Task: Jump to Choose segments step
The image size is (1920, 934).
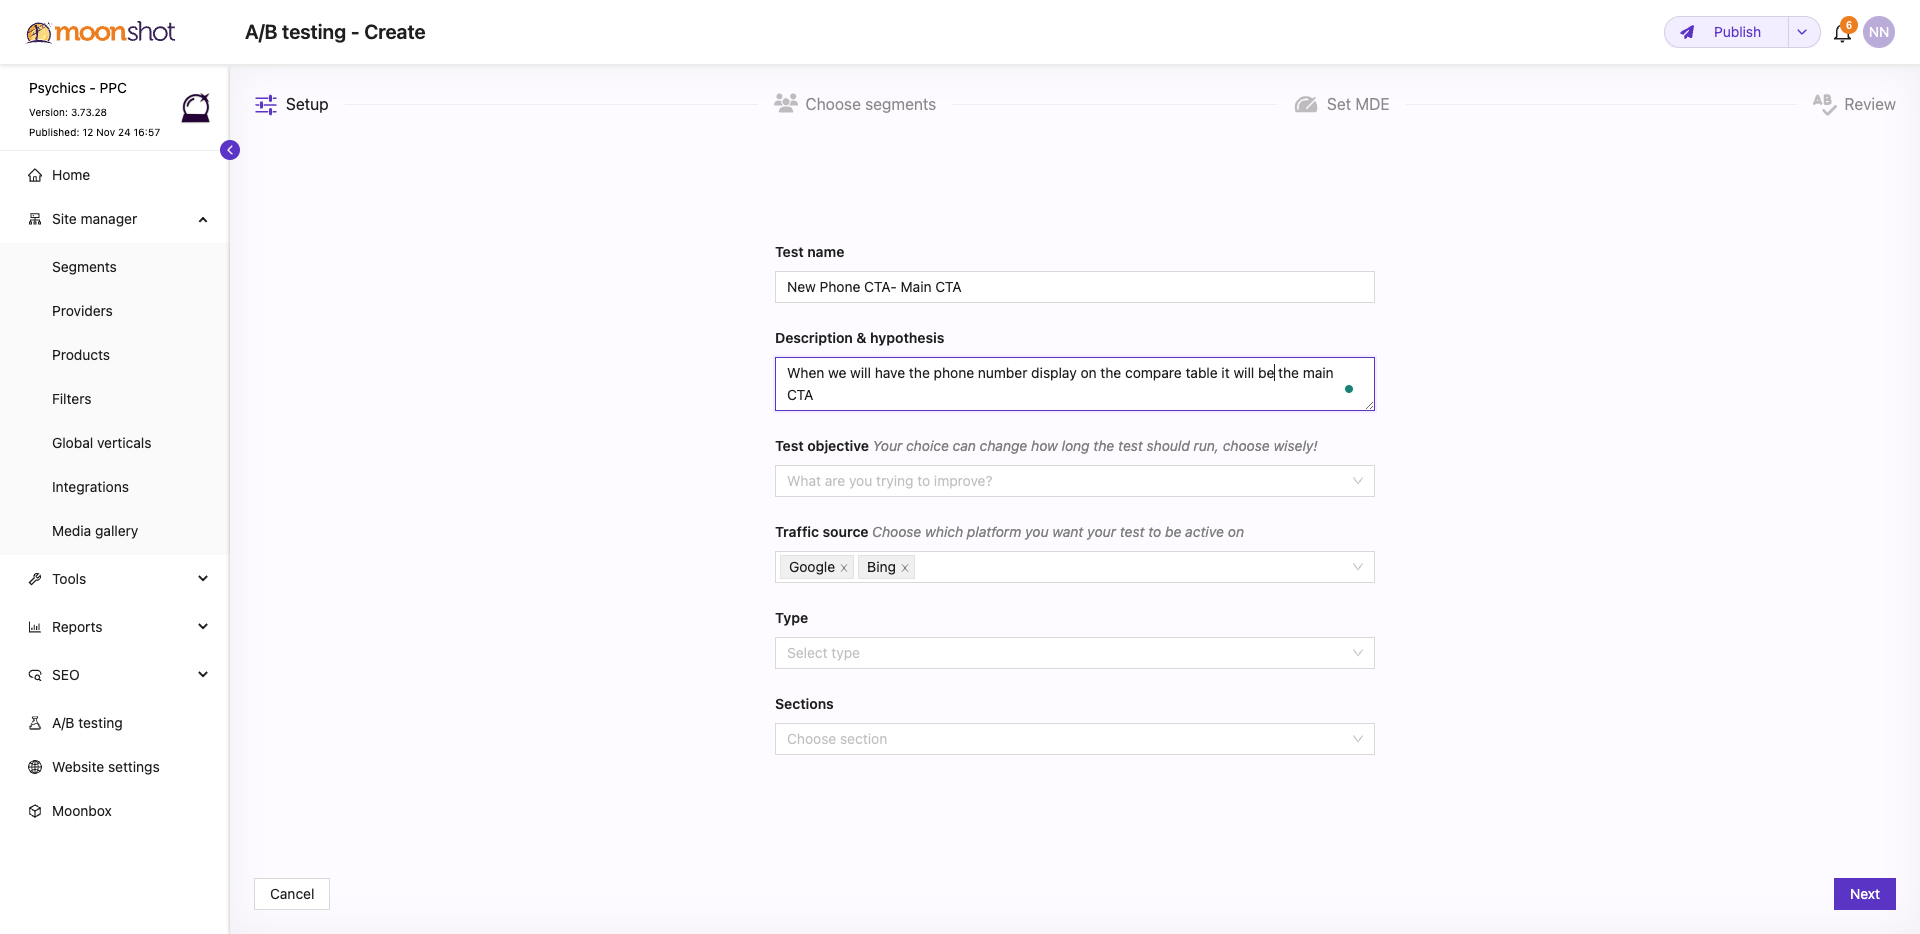Action: click(x=870, y=104)
